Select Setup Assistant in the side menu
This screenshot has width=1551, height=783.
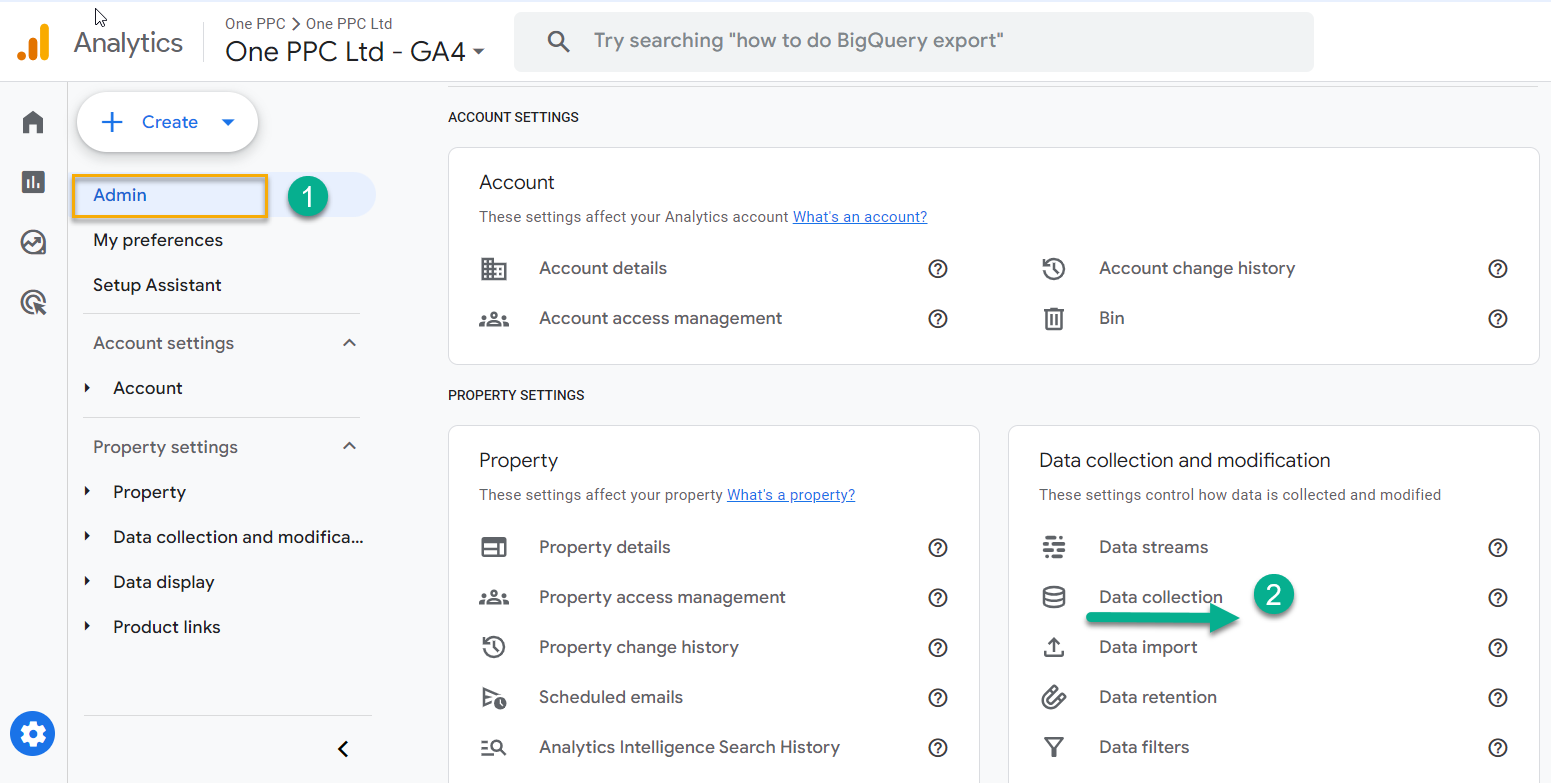[x=157, y=285]
